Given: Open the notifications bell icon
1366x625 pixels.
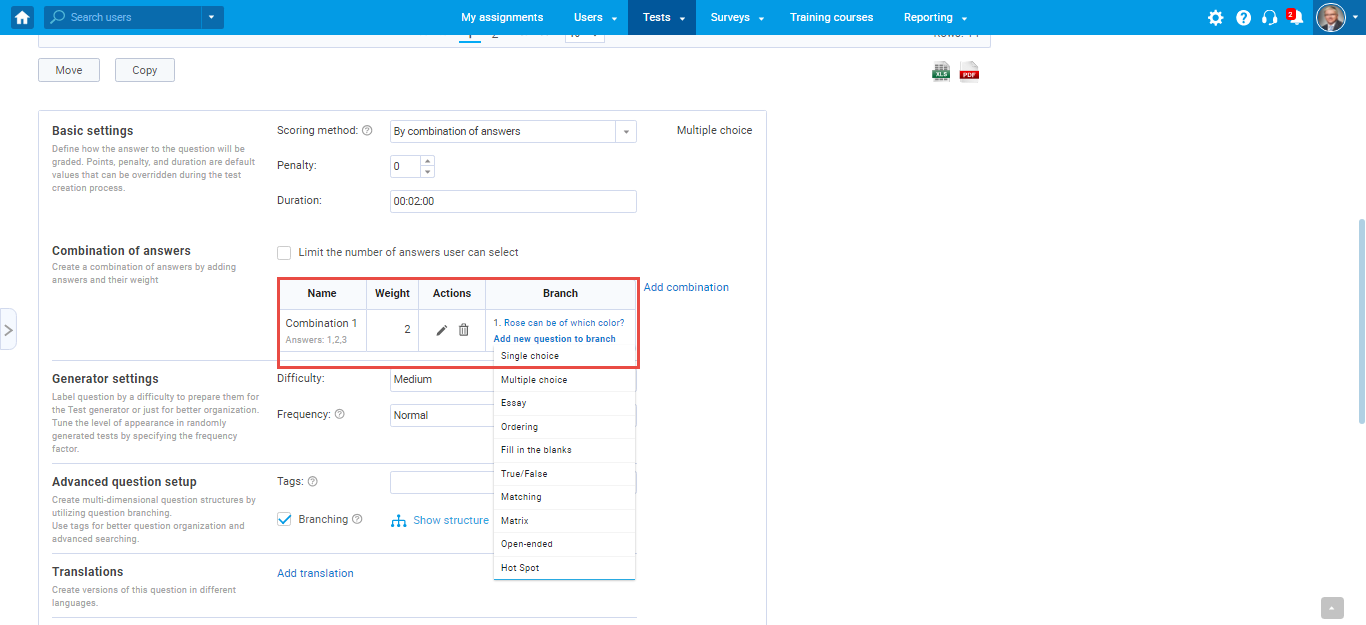Looking at the screenshot, I should click(1295, 18).
